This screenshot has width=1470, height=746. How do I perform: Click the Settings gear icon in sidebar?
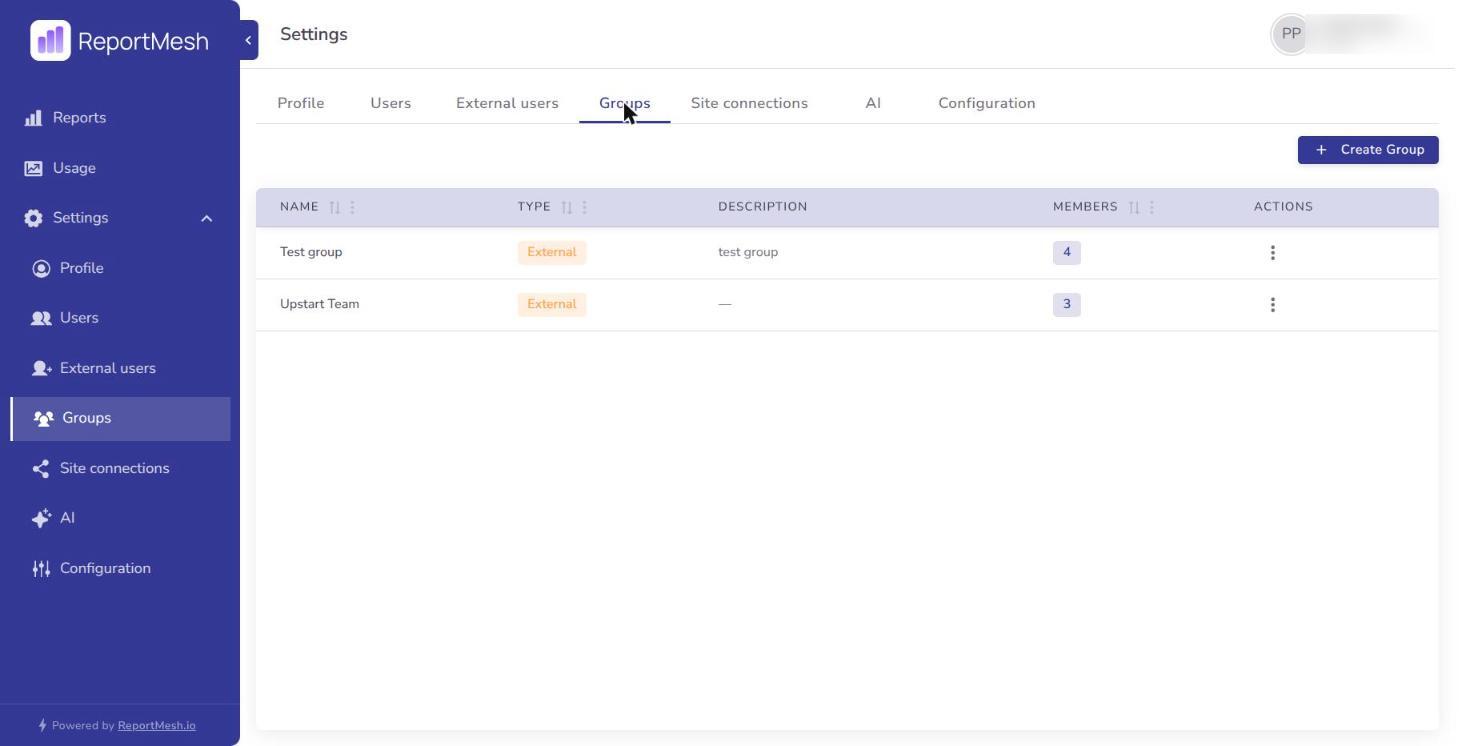(33, 218)
